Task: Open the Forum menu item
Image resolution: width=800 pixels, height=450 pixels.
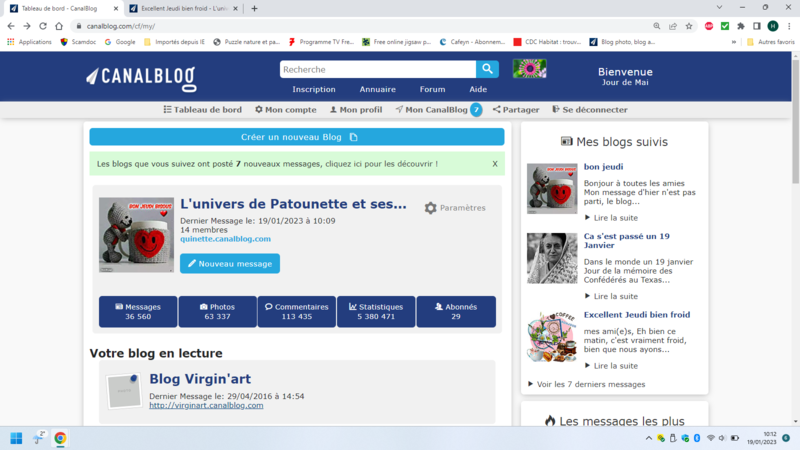Action: [432, 89]
